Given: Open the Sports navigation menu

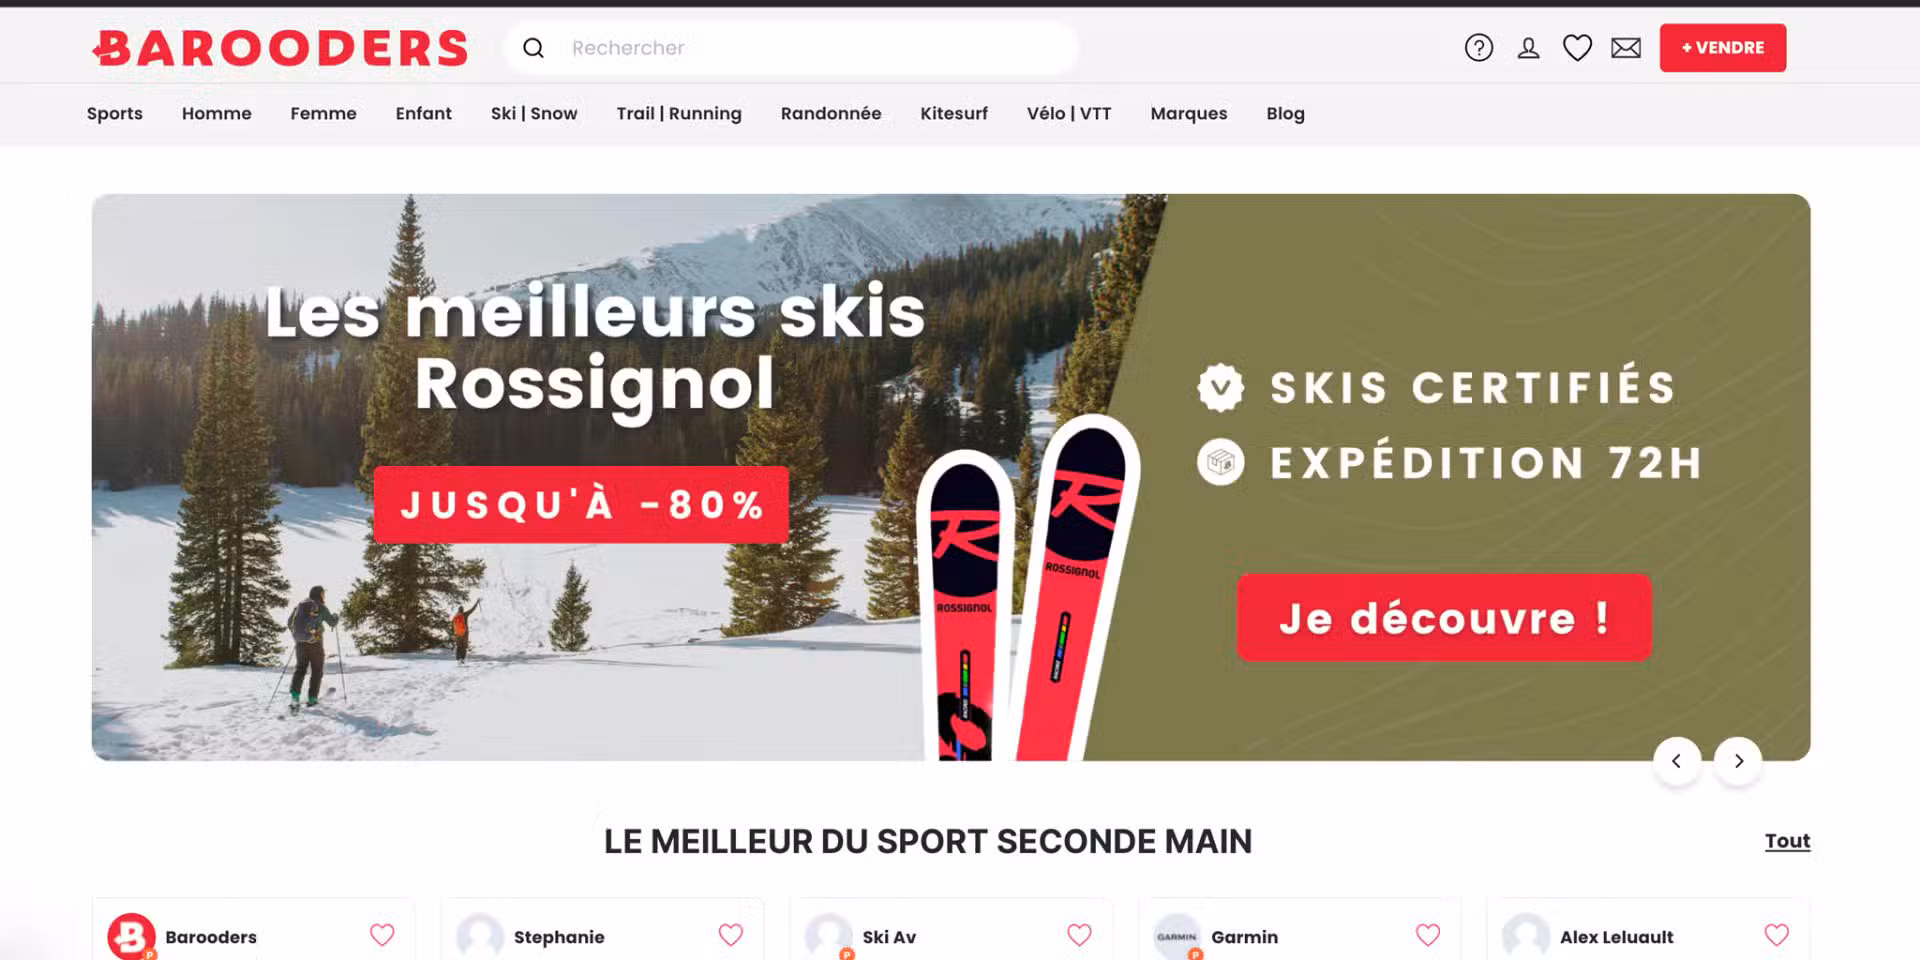Looking at the screenshot, I should 115,114.
